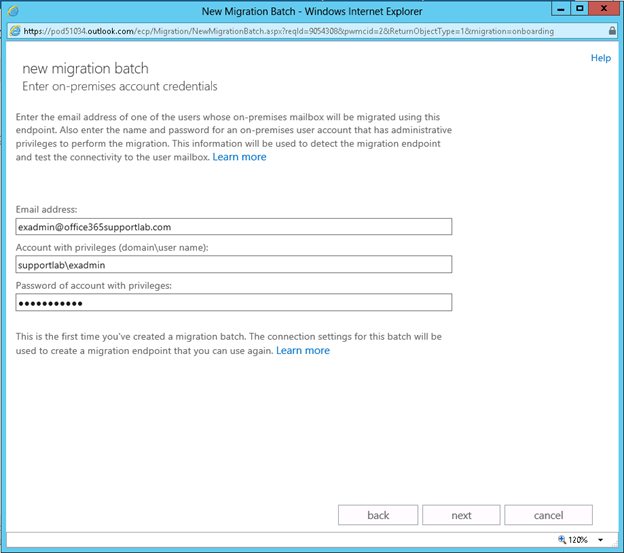This screenshot has width=624, height=553.
Task: Focus the Password of account field
Action: [234, 302]
